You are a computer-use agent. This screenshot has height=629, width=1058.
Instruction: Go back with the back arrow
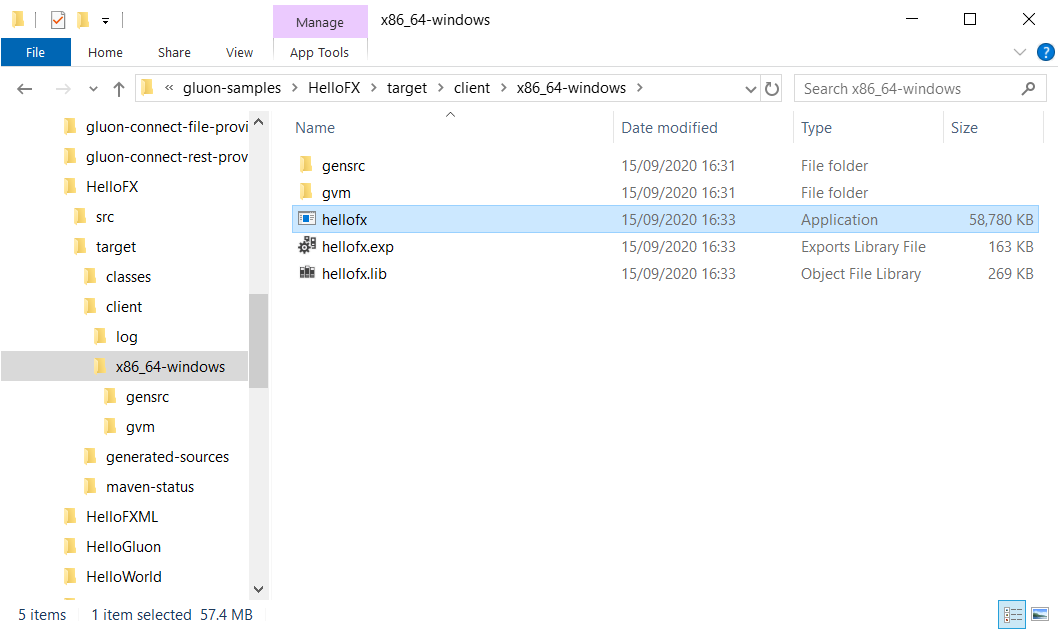pyautogui.click(x=25, y=88)
